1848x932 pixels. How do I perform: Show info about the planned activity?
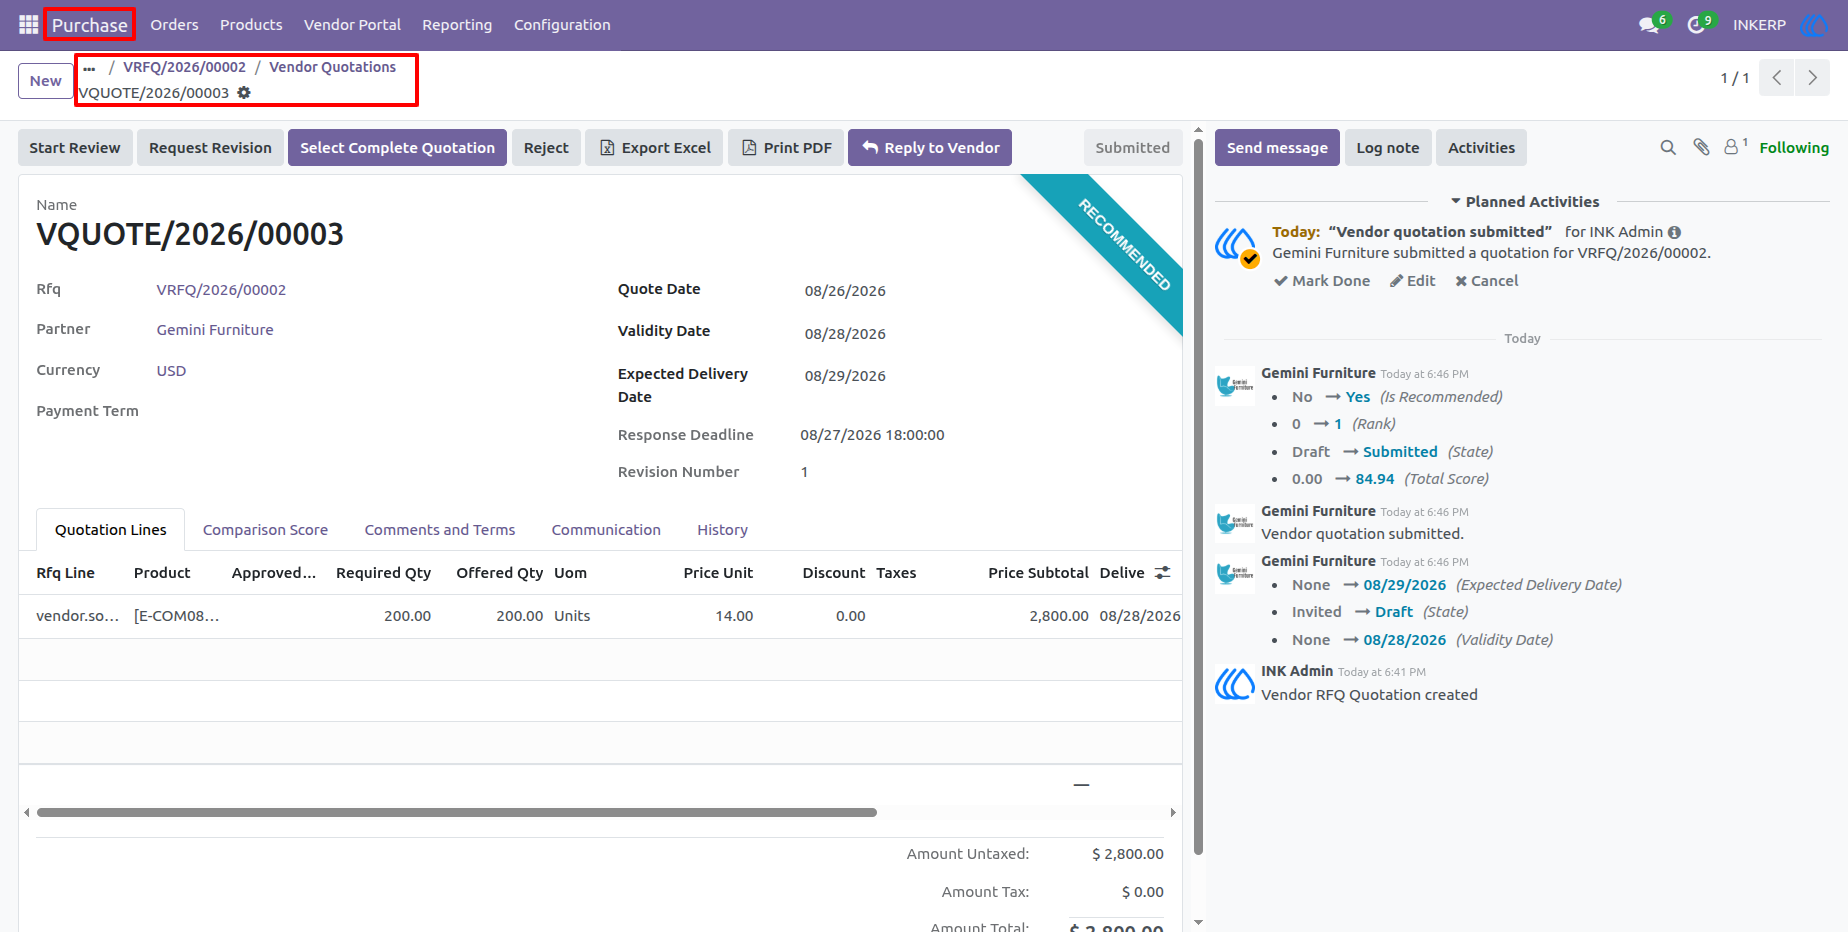(1674, 232)
